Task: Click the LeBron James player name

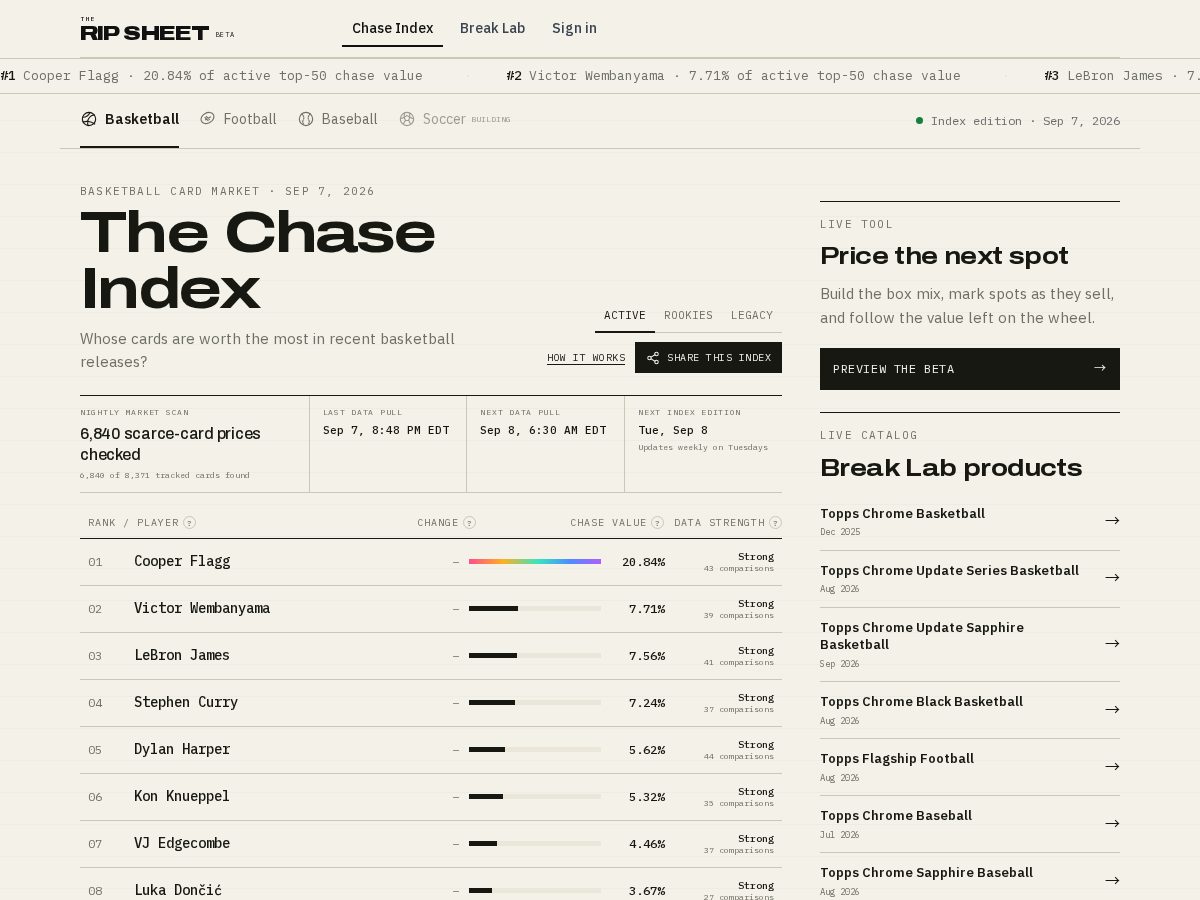Action: [x=182, y=655]
